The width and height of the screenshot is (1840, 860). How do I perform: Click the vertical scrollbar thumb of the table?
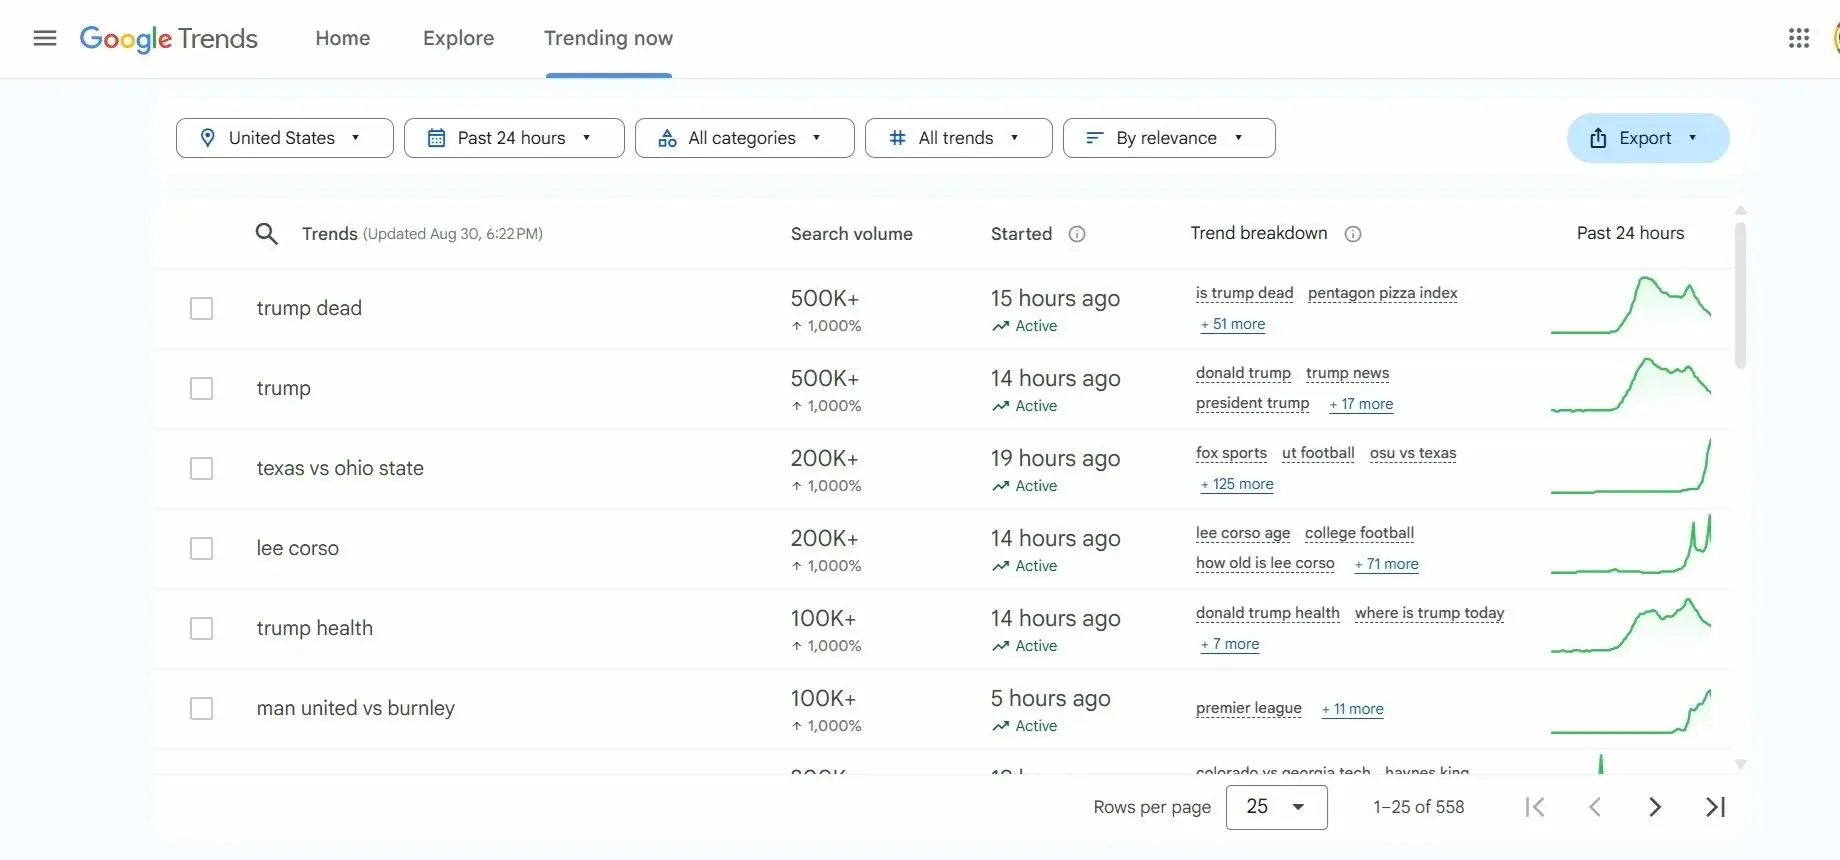pyautogui.click(x=1741, y=295)
